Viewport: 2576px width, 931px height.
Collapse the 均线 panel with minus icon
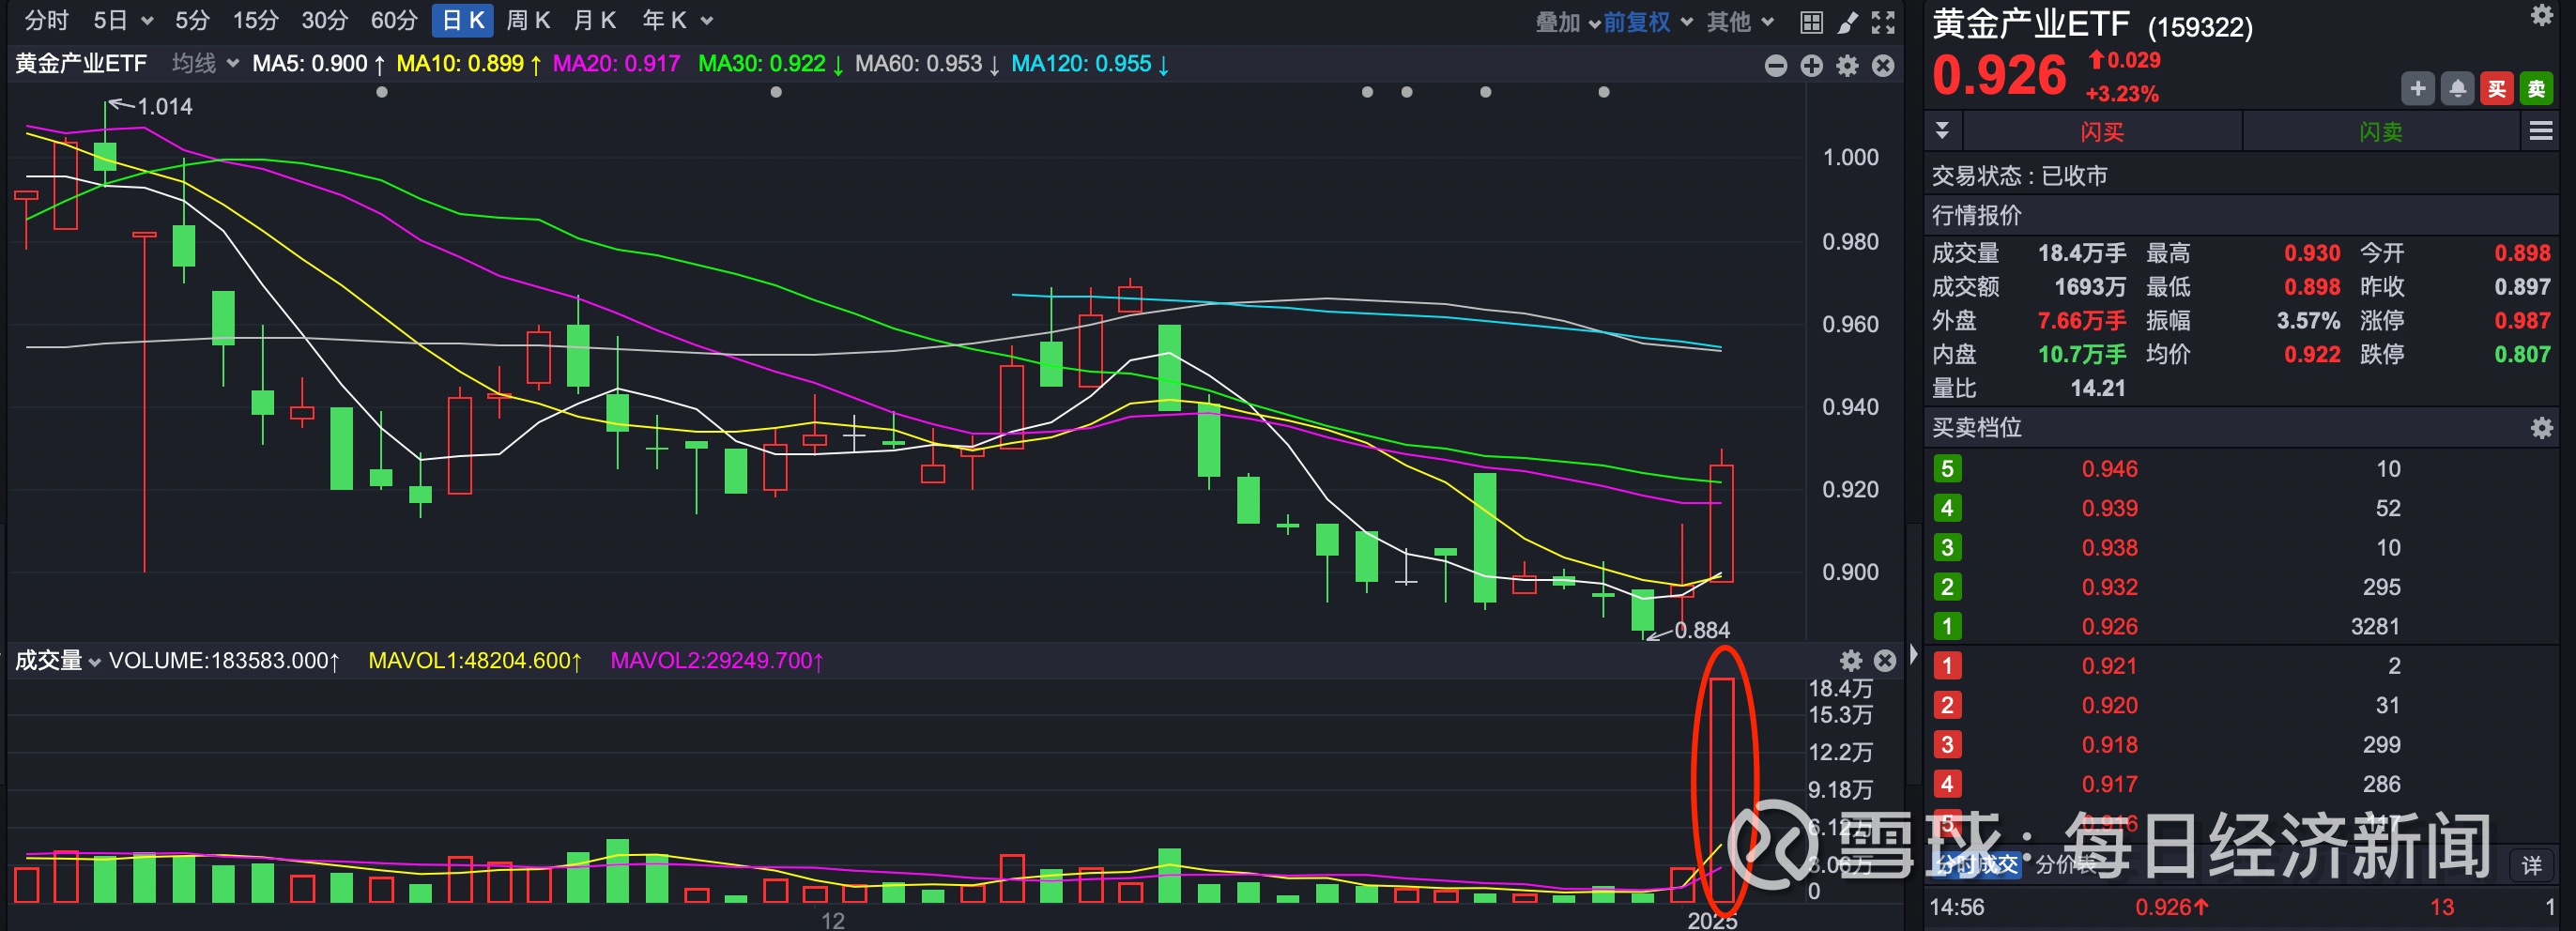point(1776,65)
